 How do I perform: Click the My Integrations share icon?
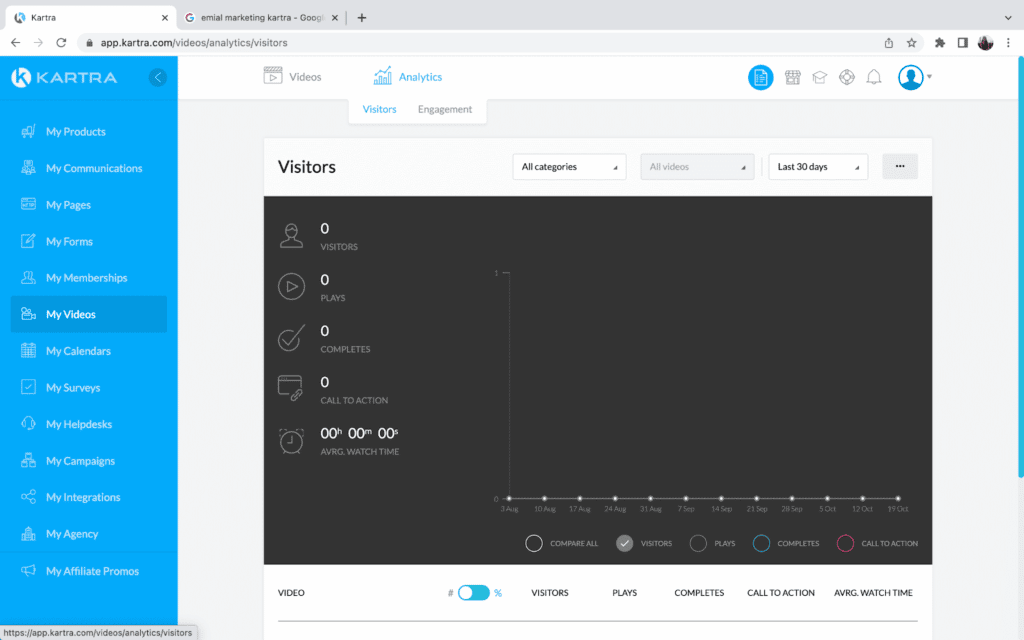(28, 497)
